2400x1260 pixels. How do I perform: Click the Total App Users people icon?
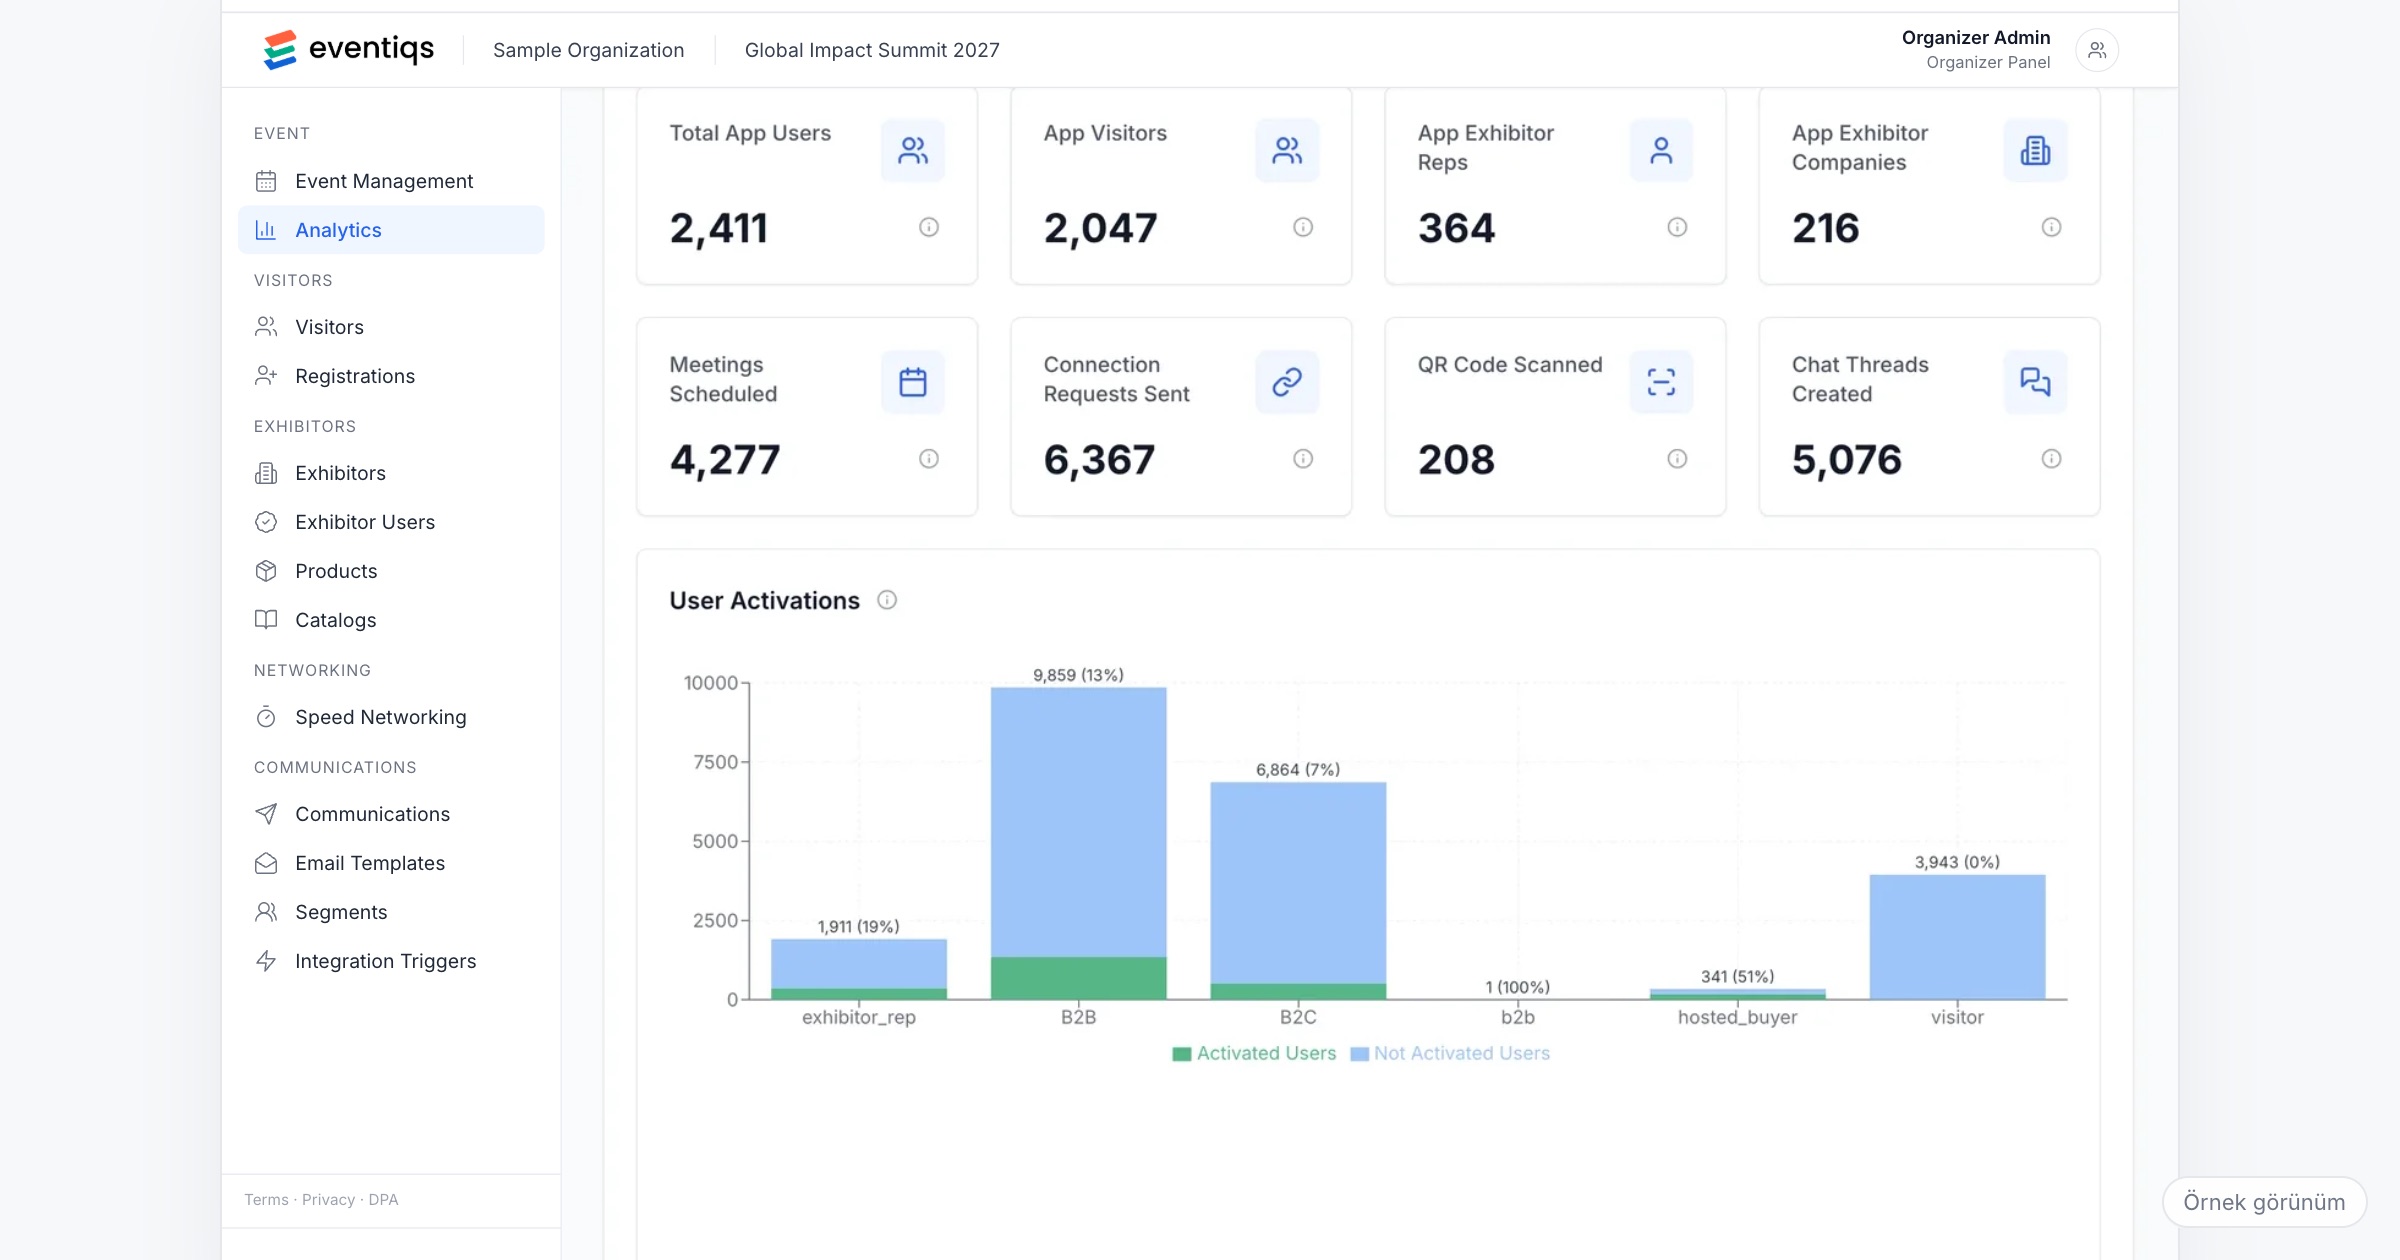point(913,150)
